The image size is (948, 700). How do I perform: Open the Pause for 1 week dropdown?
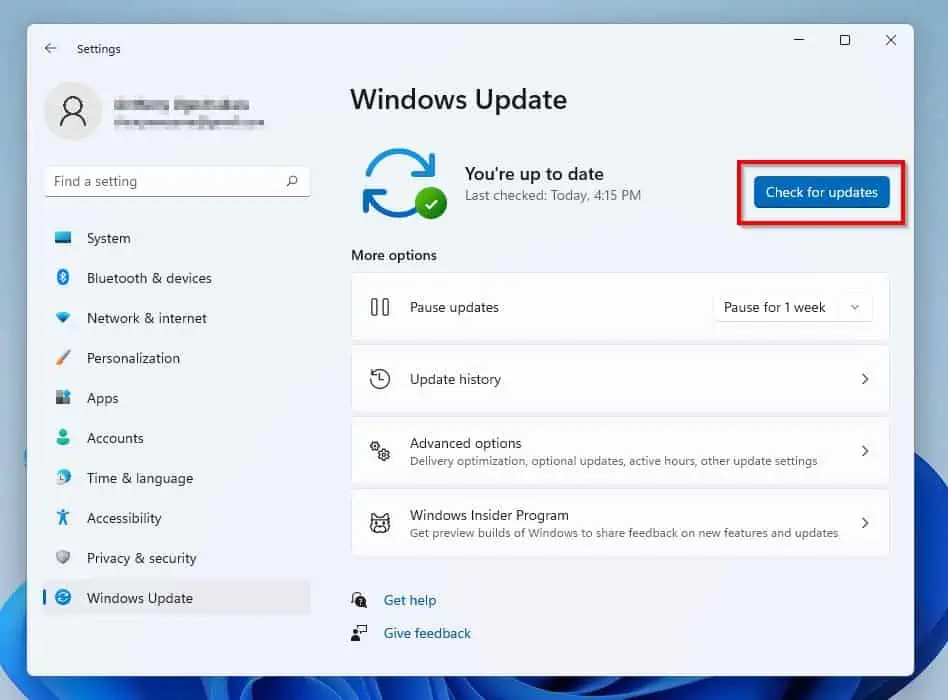[x=793, y=307]
